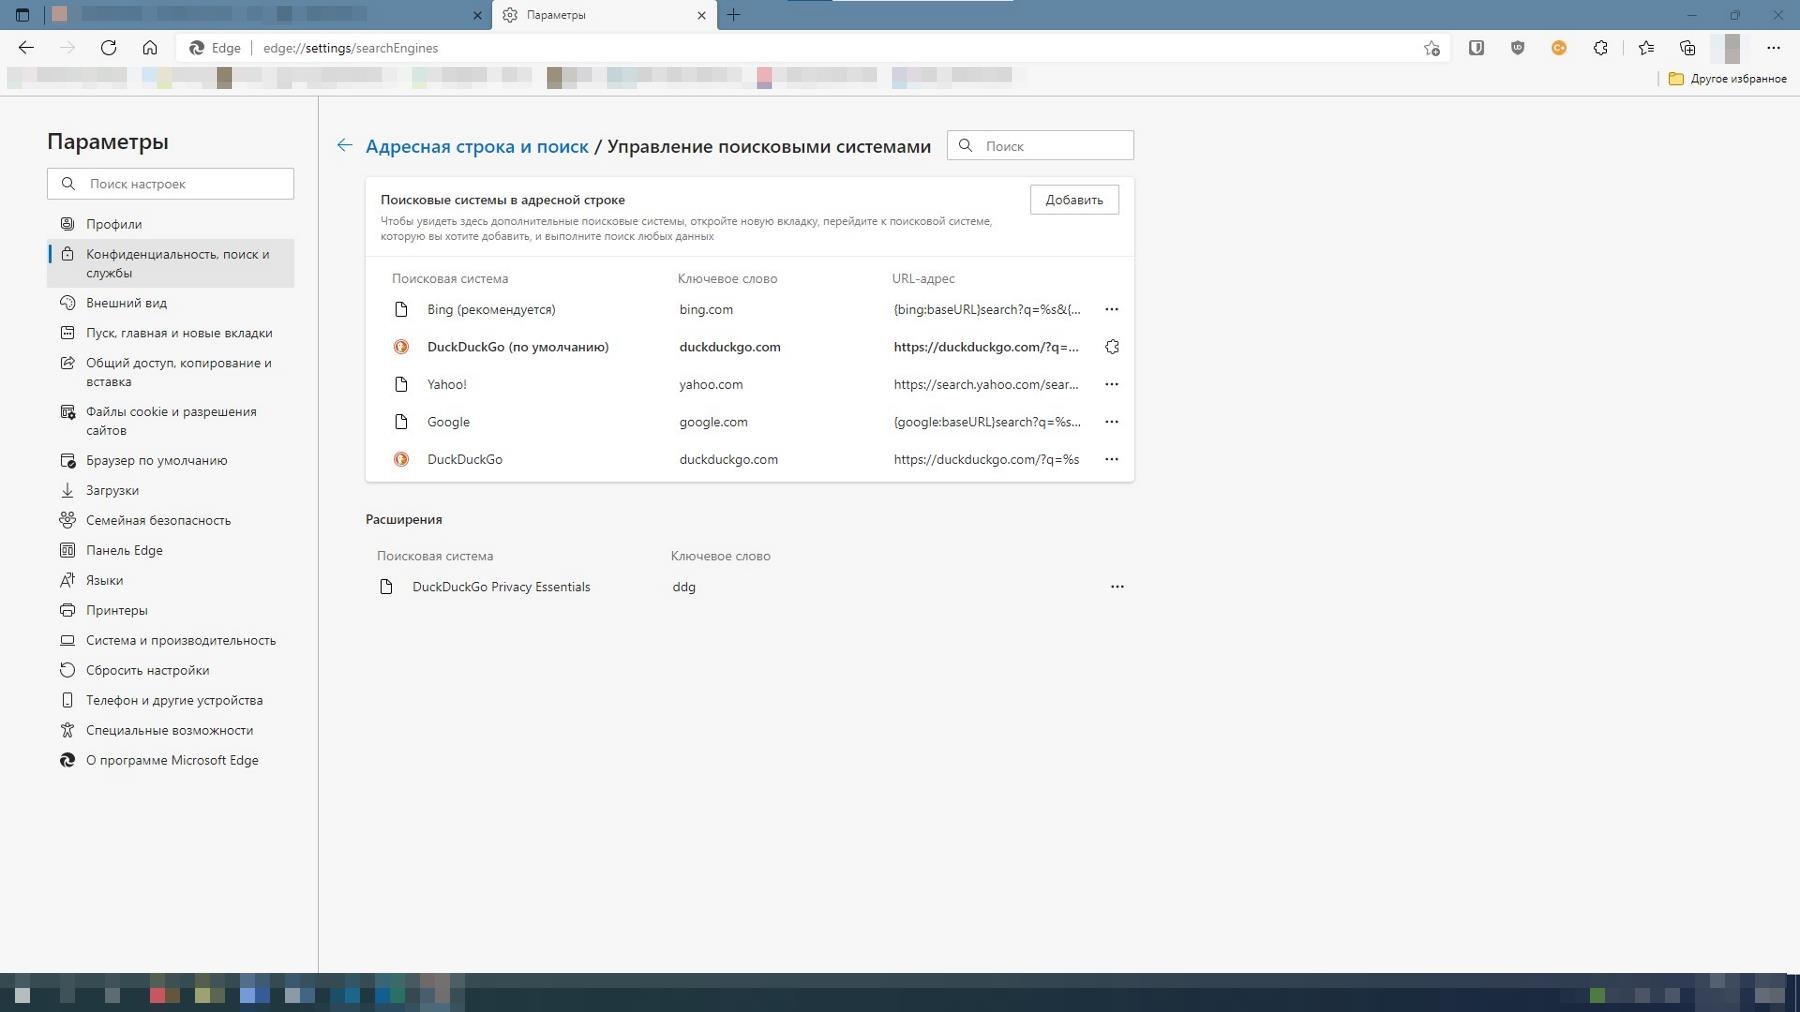This screenshot has height=1012, width=1800.
Task: Click the Ключевое слово column header in top table
Action: (727, 279)
